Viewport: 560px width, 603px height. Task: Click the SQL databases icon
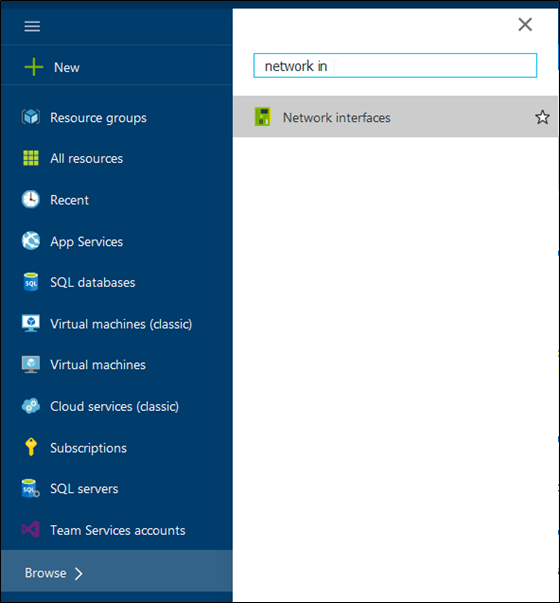click(31, 282)
